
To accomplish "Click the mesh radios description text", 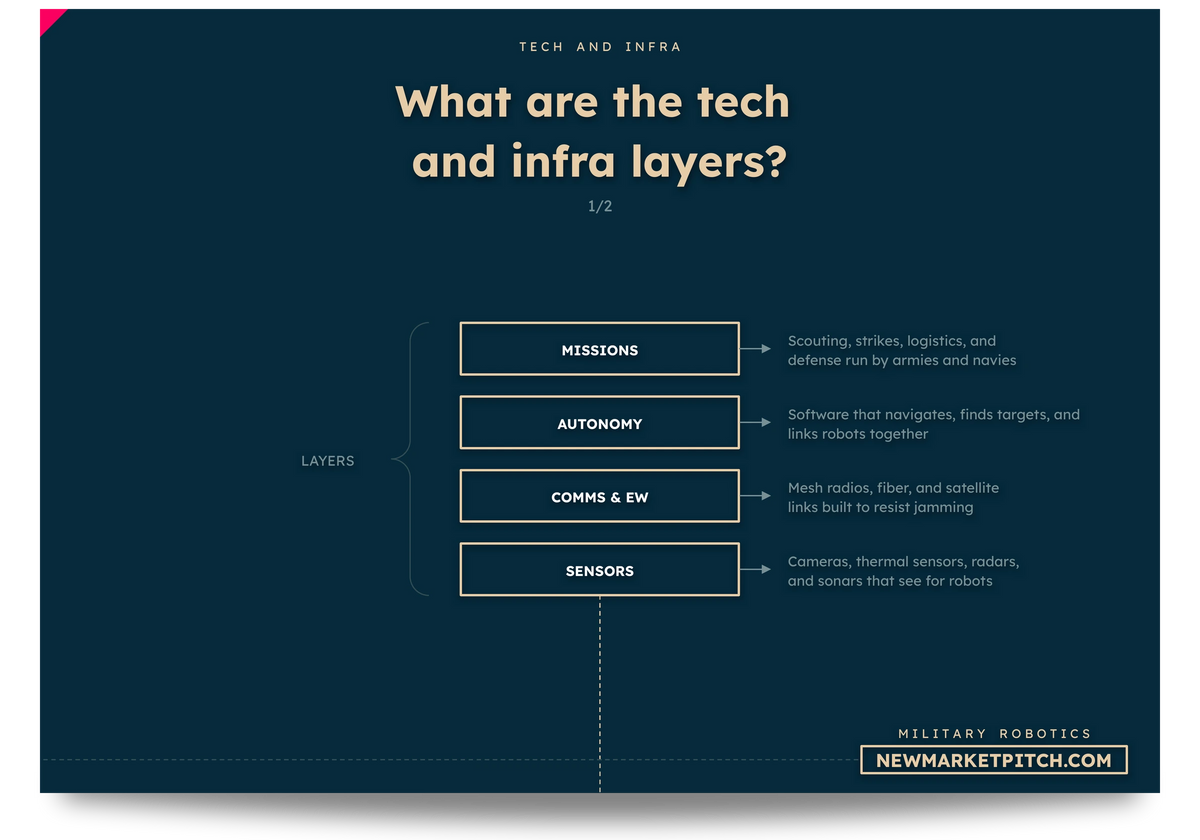I will pyautogui.click(x=893, y=497).
